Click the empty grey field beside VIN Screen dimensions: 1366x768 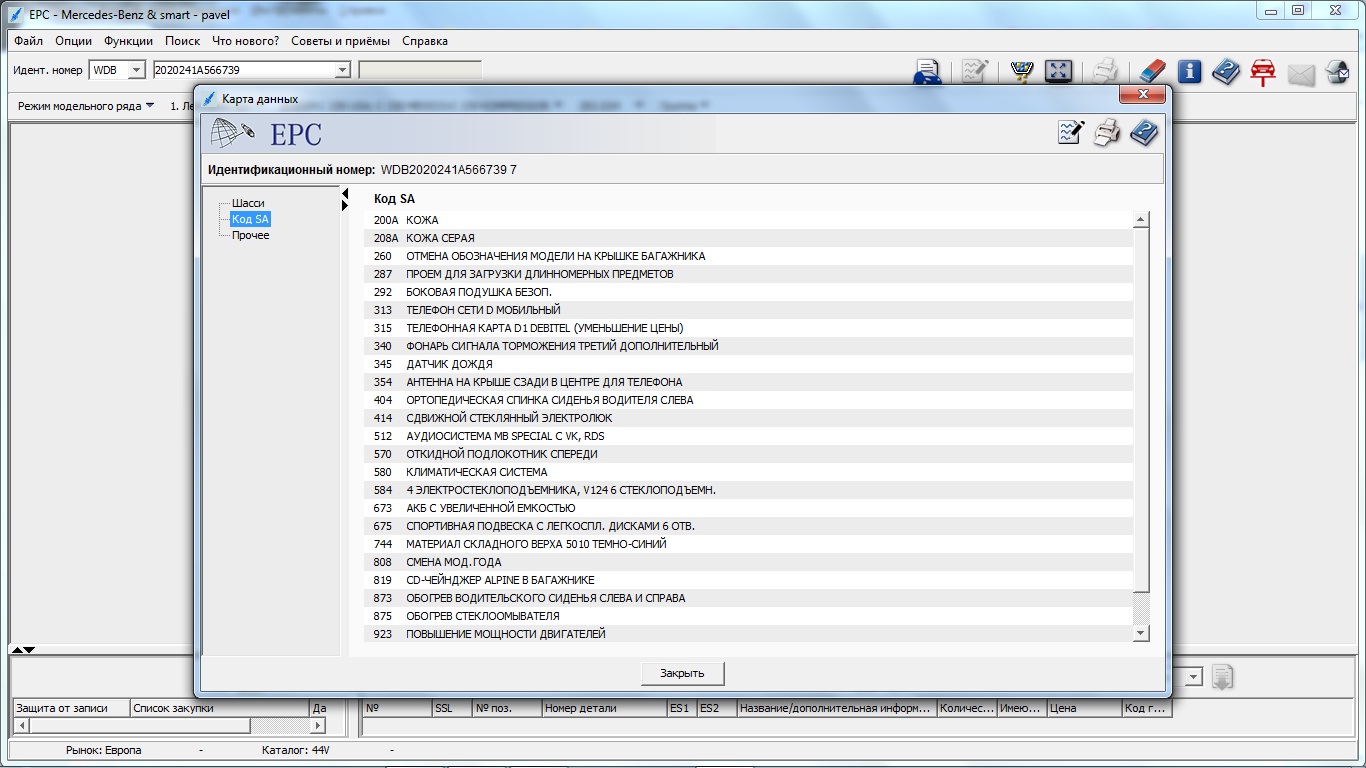420,70
